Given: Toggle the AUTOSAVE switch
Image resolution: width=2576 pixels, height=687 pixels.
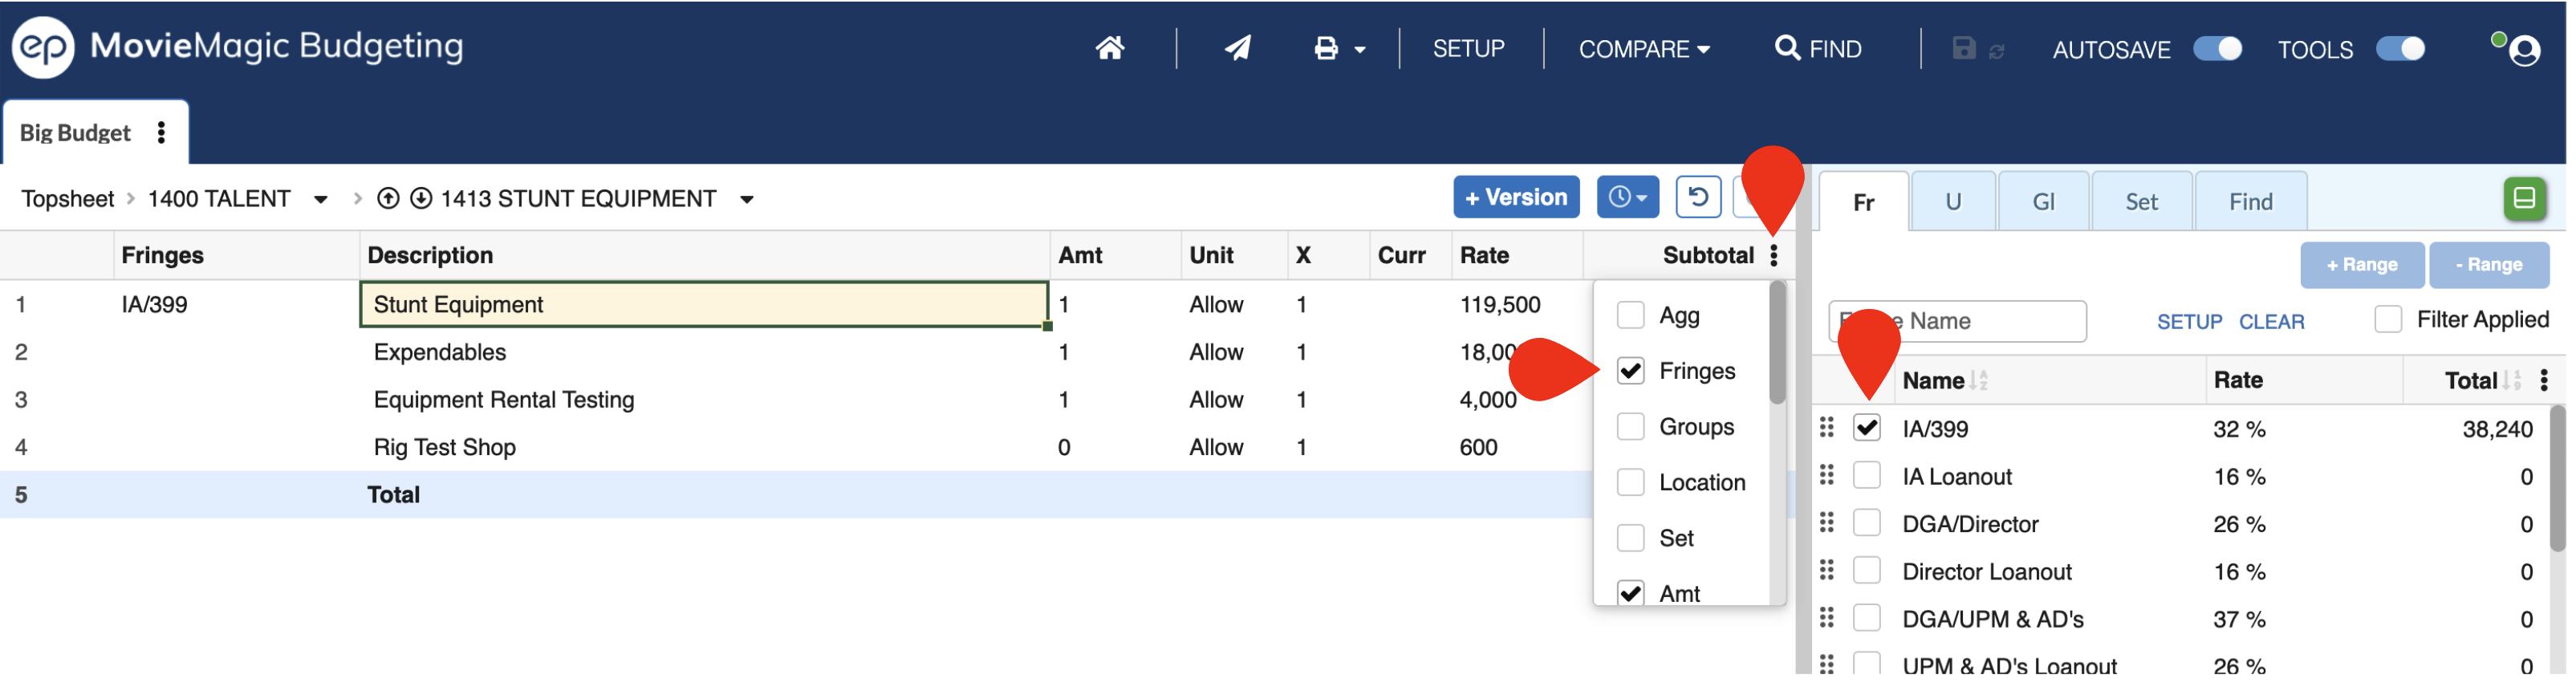Looking at the screenshot, I should pos(2217,49).
